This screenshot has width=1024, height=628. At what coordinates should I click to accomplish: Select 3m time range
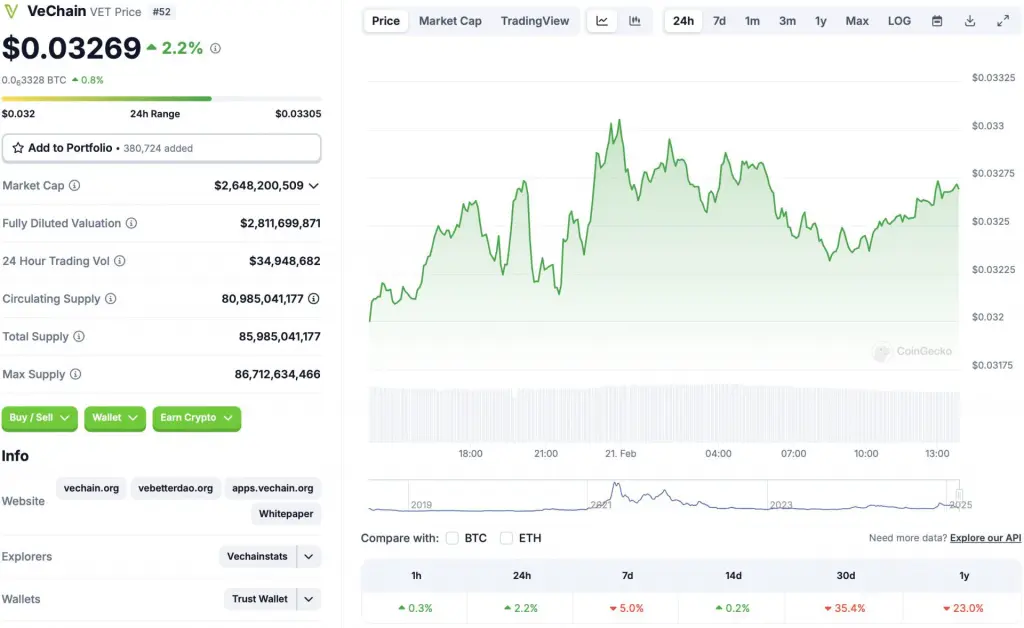[x=788, y=21]
